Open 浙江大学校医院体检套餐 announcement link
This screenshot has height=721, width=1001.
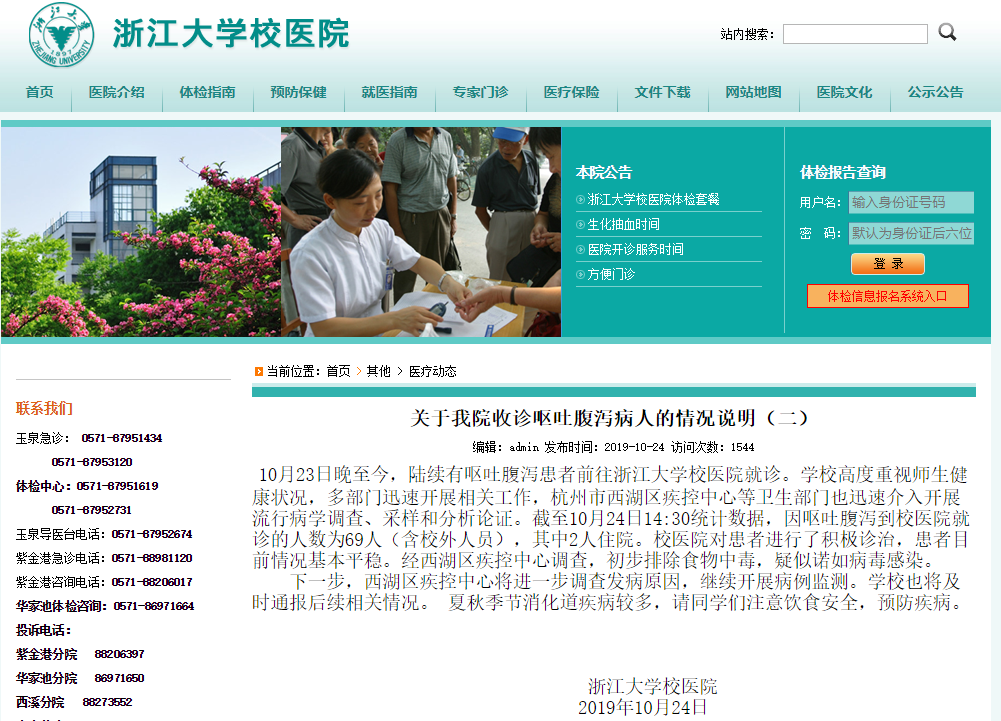(x=653, y=200)
